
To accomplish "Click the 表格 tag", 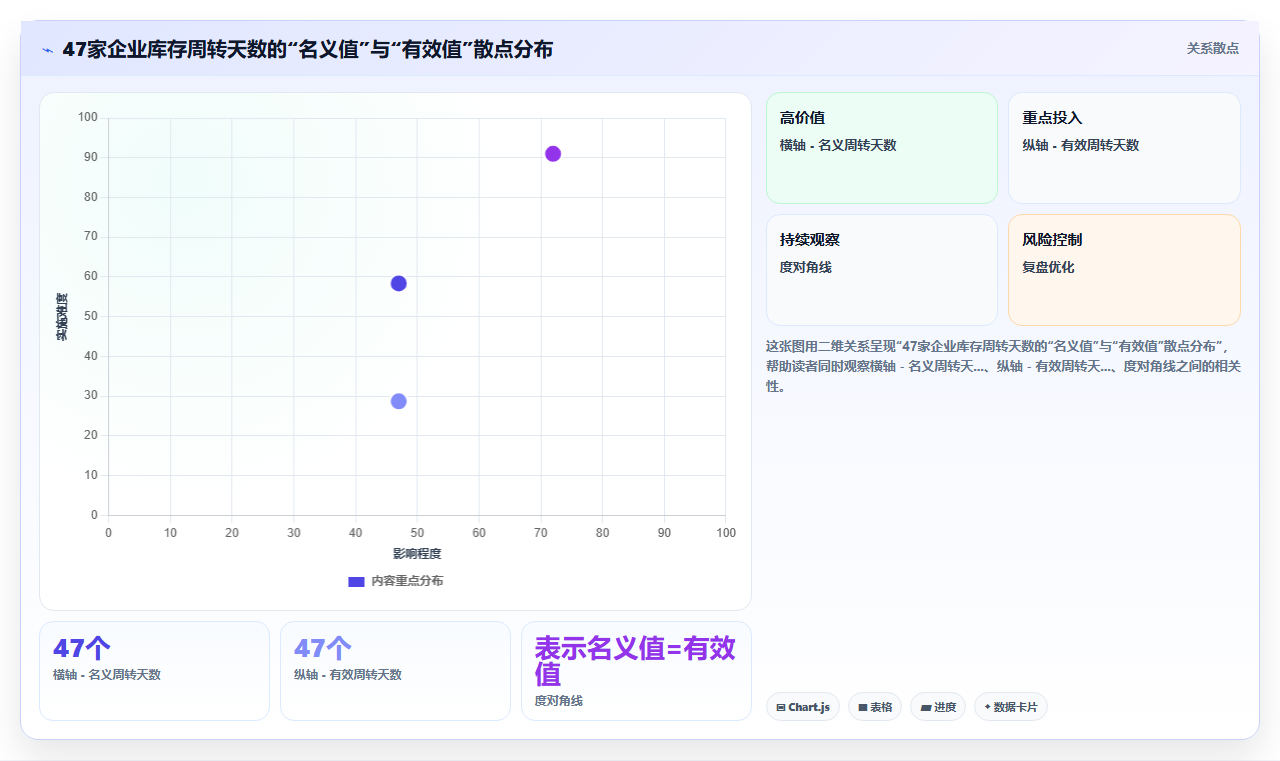I will point(875,707).
